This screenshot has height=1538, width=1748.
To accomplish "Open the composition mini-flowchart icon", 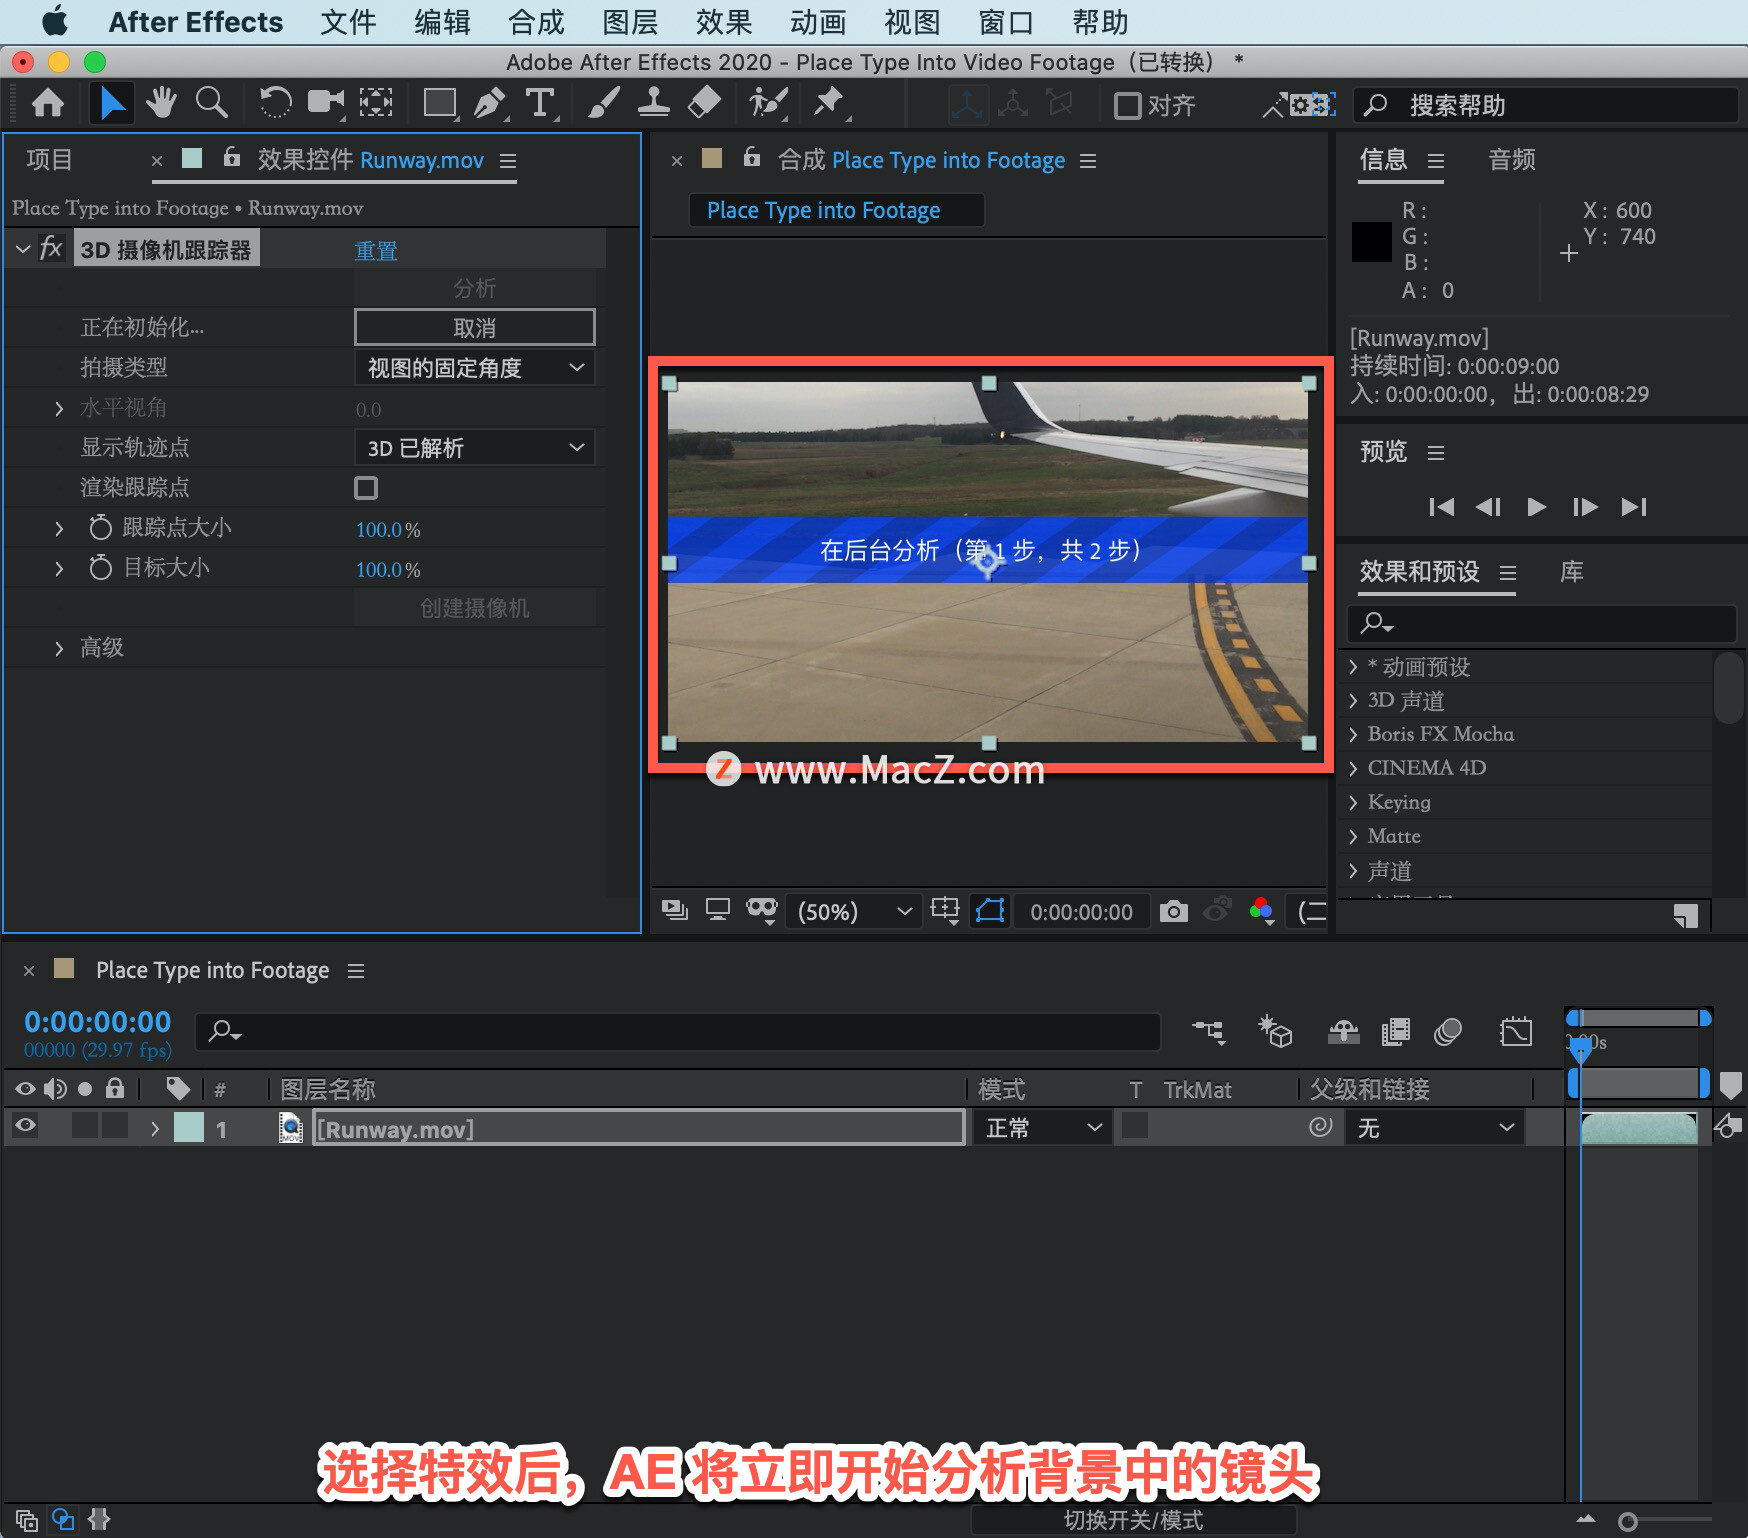I will coord(1208,1031).
